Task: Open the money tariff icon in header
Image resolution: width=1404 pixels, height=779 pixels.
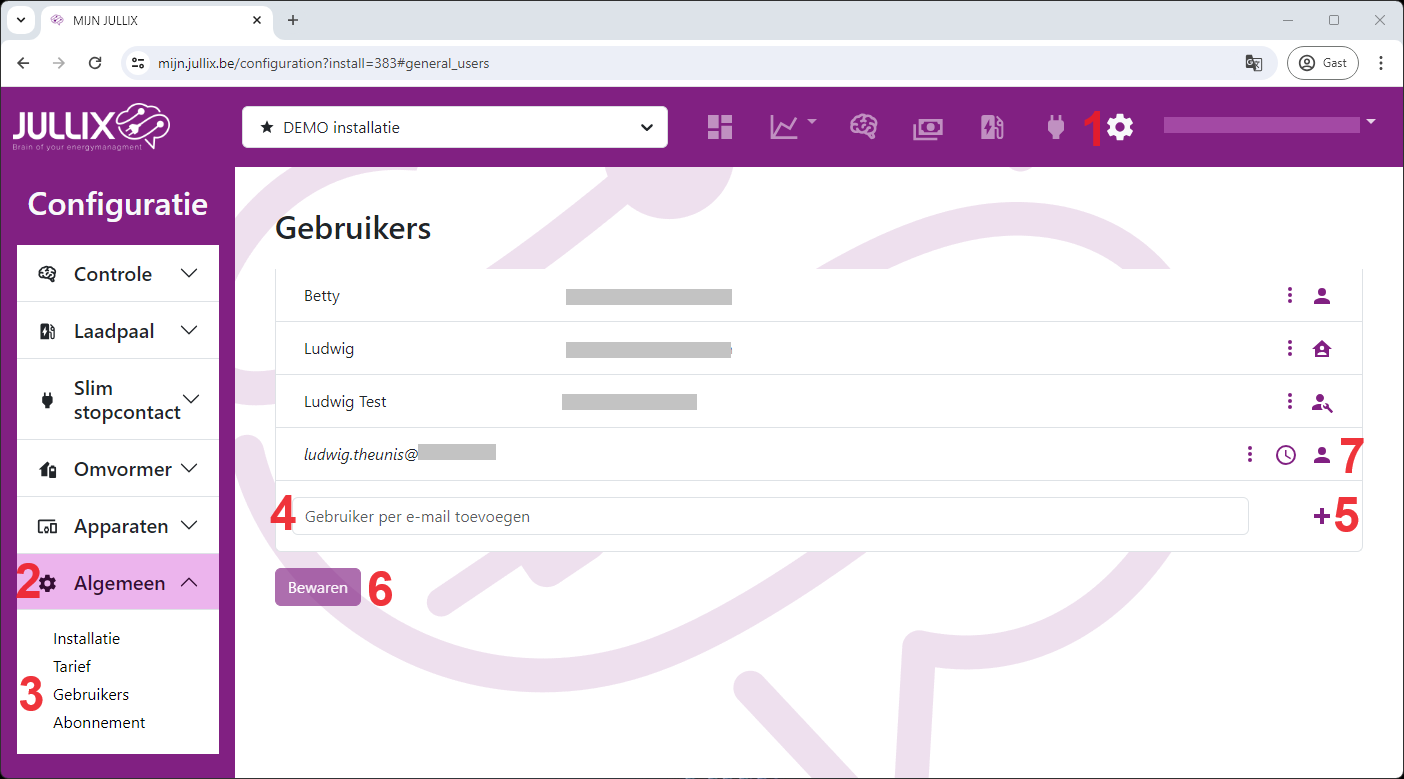Action: pyautogui.click(x=928, y=128)
